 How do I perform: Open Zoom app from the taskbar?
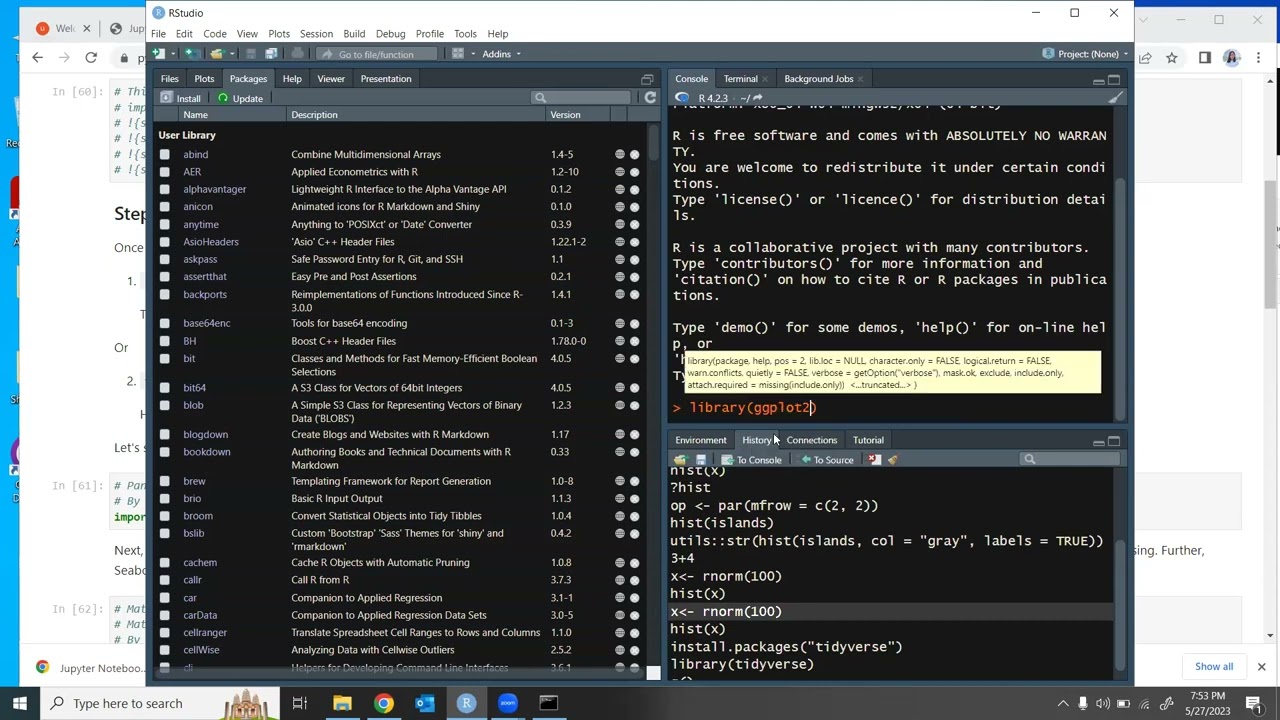[x=507, y=703]
